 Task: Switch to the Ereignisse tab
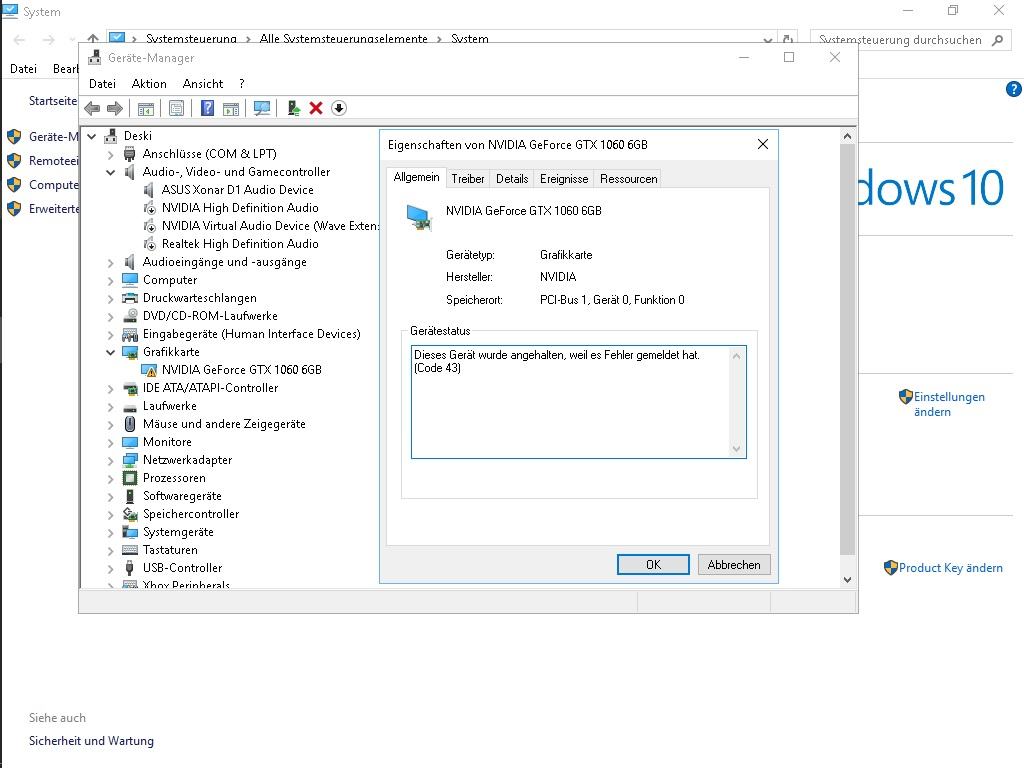pyautogui.click(x=564, y=179)
